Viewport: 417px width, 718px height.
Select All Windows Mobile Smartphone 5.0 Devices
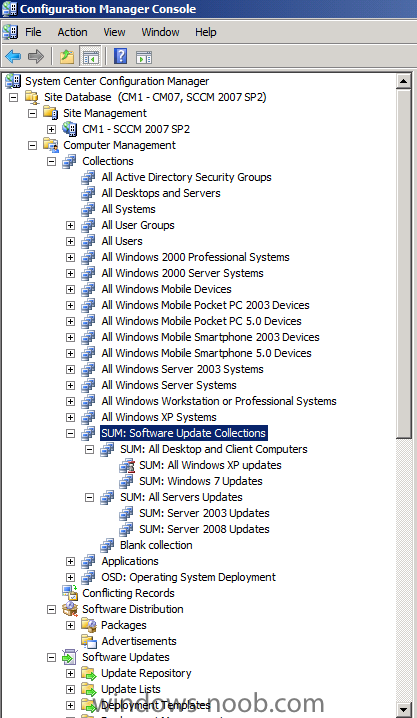tap(206, 353)
